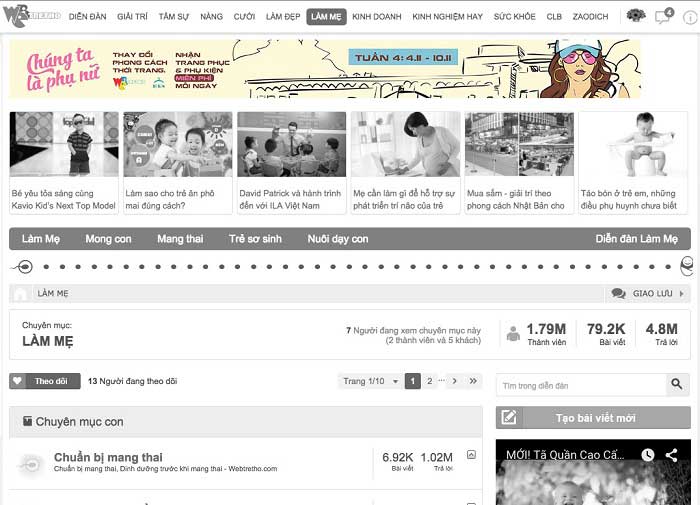Screen dimensions: 700x505
Task: Open SỨC KHỎE menu
Action: tap(514, 17)
